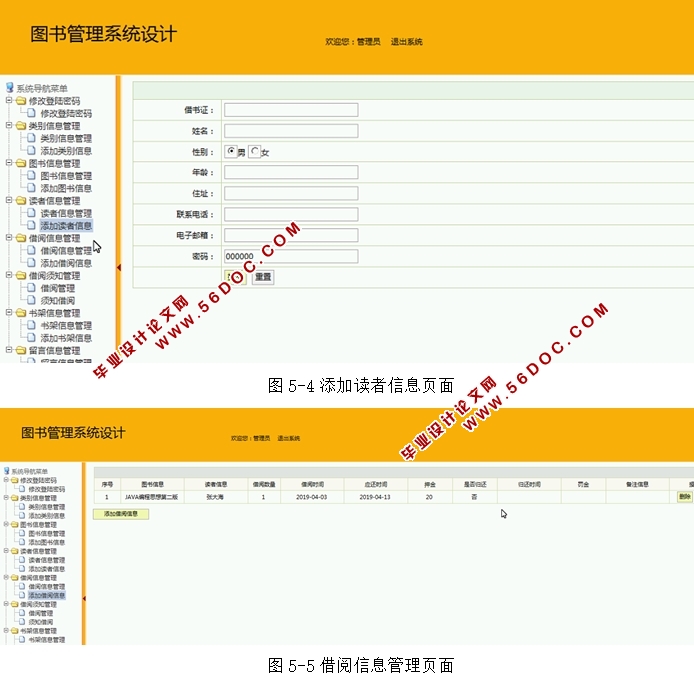This screenshot has height=698, width=694.
Task: Click the 借书证 input field
Action: [290, 110]
